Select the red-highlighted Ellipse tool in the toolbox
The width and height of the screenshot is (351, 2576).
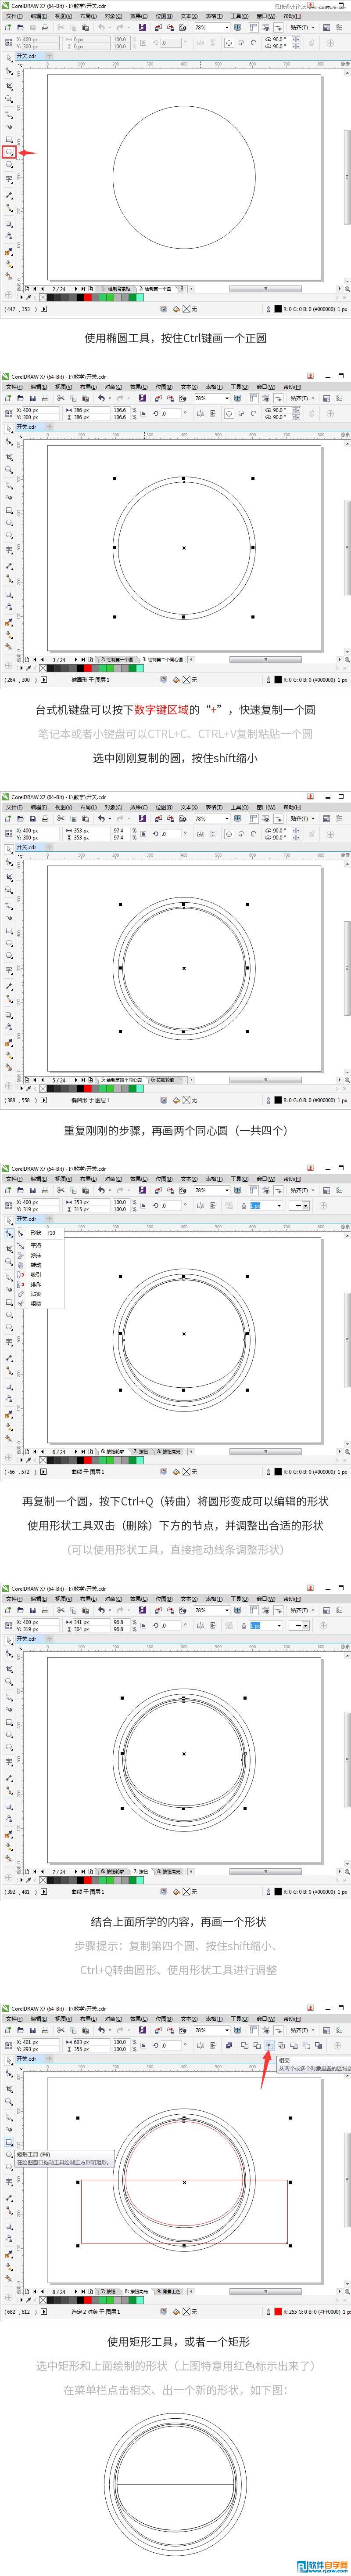point(9,152)
